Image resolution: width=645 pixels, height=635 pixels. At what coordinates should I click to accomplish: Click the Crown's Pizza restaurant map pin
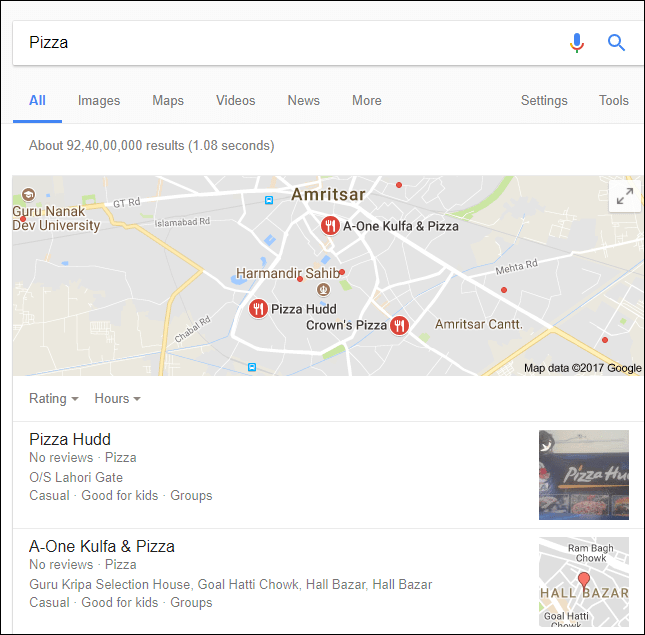[400, 325]
